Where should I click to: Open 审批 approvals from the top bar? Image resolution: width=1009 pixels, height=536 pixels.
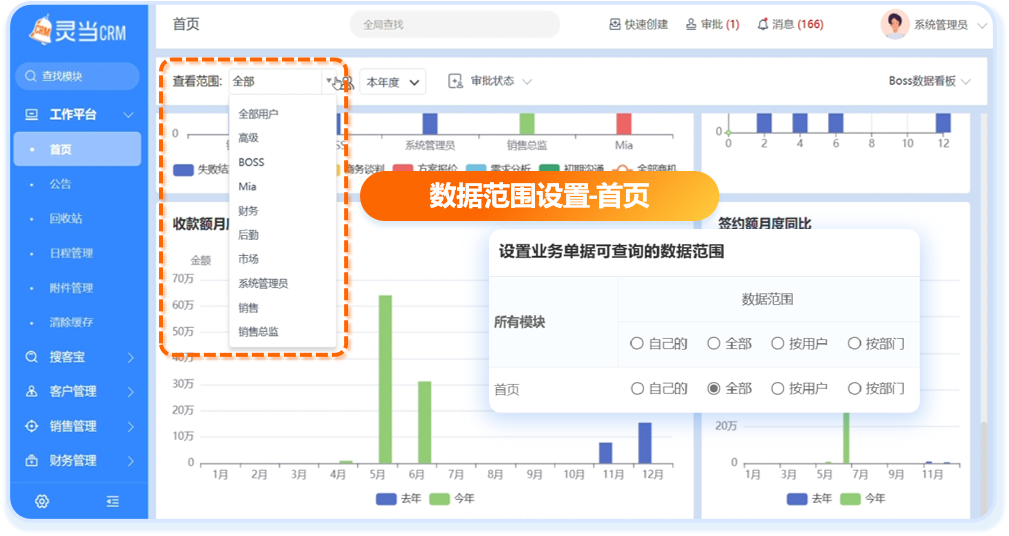click(x=712, y=24)
